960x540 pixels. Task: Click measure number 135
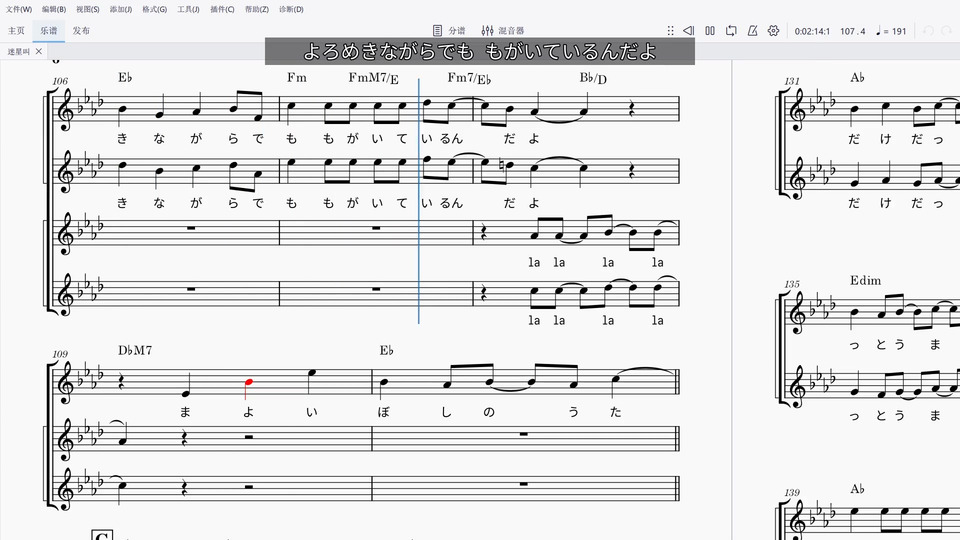792,285
